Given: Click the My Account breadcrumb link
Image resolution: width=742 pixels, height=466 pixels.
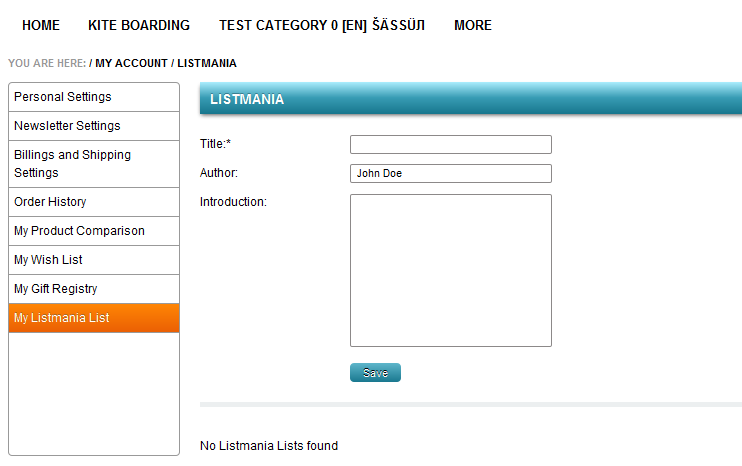Looking at the screenshot, I should click(131, 63).
